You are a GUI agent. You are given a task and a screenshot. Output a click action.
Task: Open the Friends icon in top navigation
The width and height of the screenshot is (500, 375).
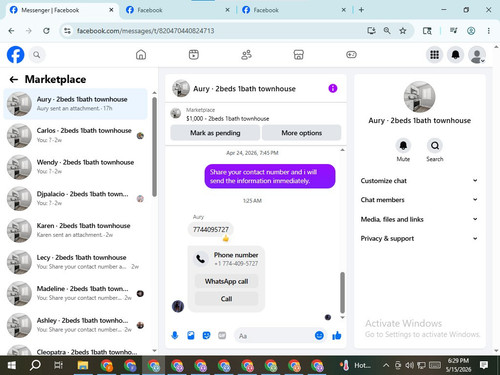(x=246, y=55)
